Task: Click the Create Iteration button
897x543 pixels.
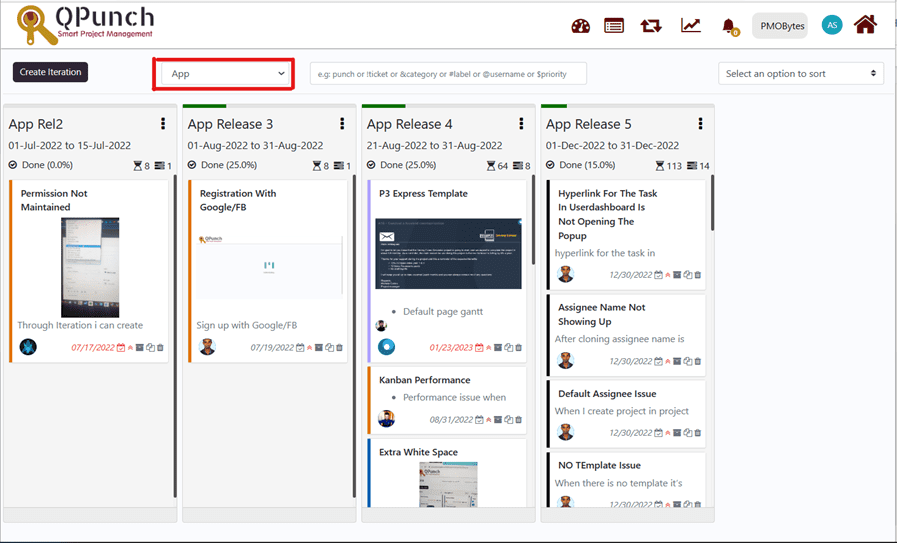Action: click(x=50, y=72)
